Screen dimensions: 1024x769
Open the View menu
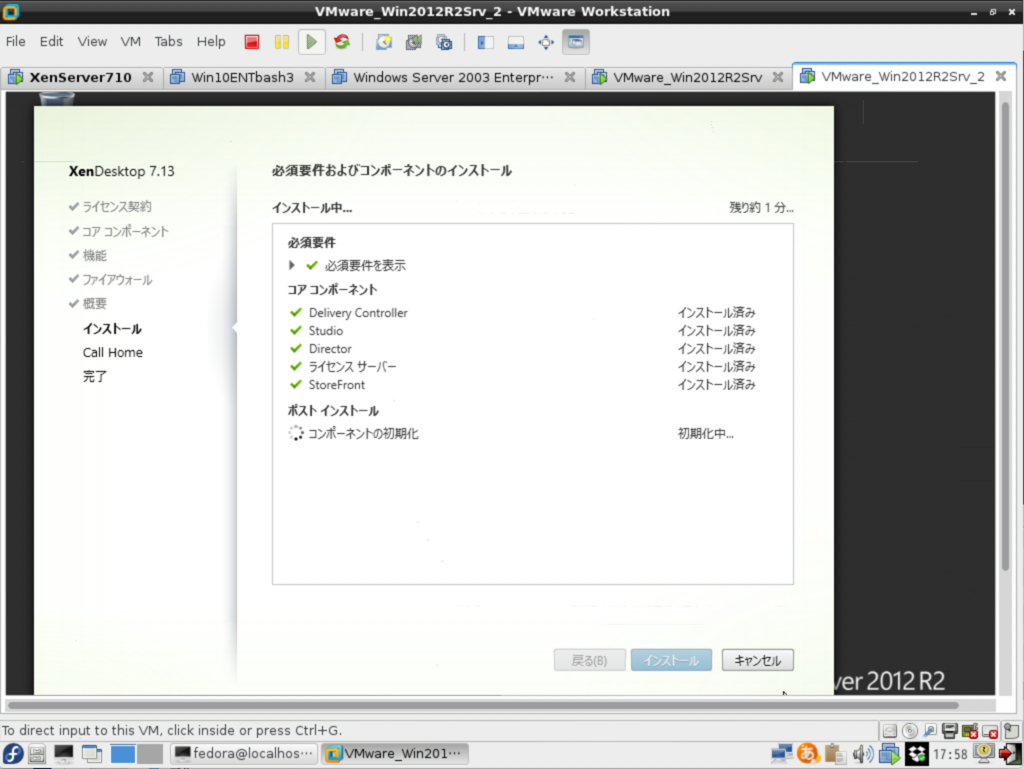pos(92,42)
